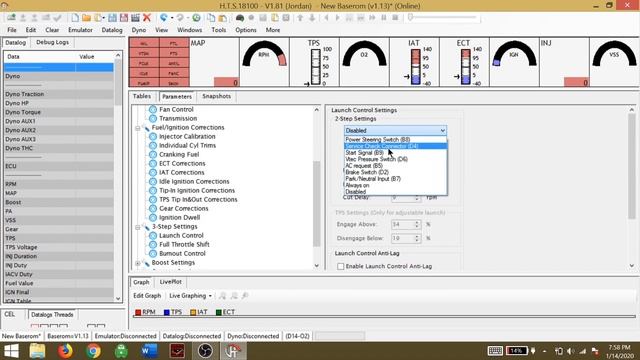Click the RPM gauge

(x=264, y=54)
